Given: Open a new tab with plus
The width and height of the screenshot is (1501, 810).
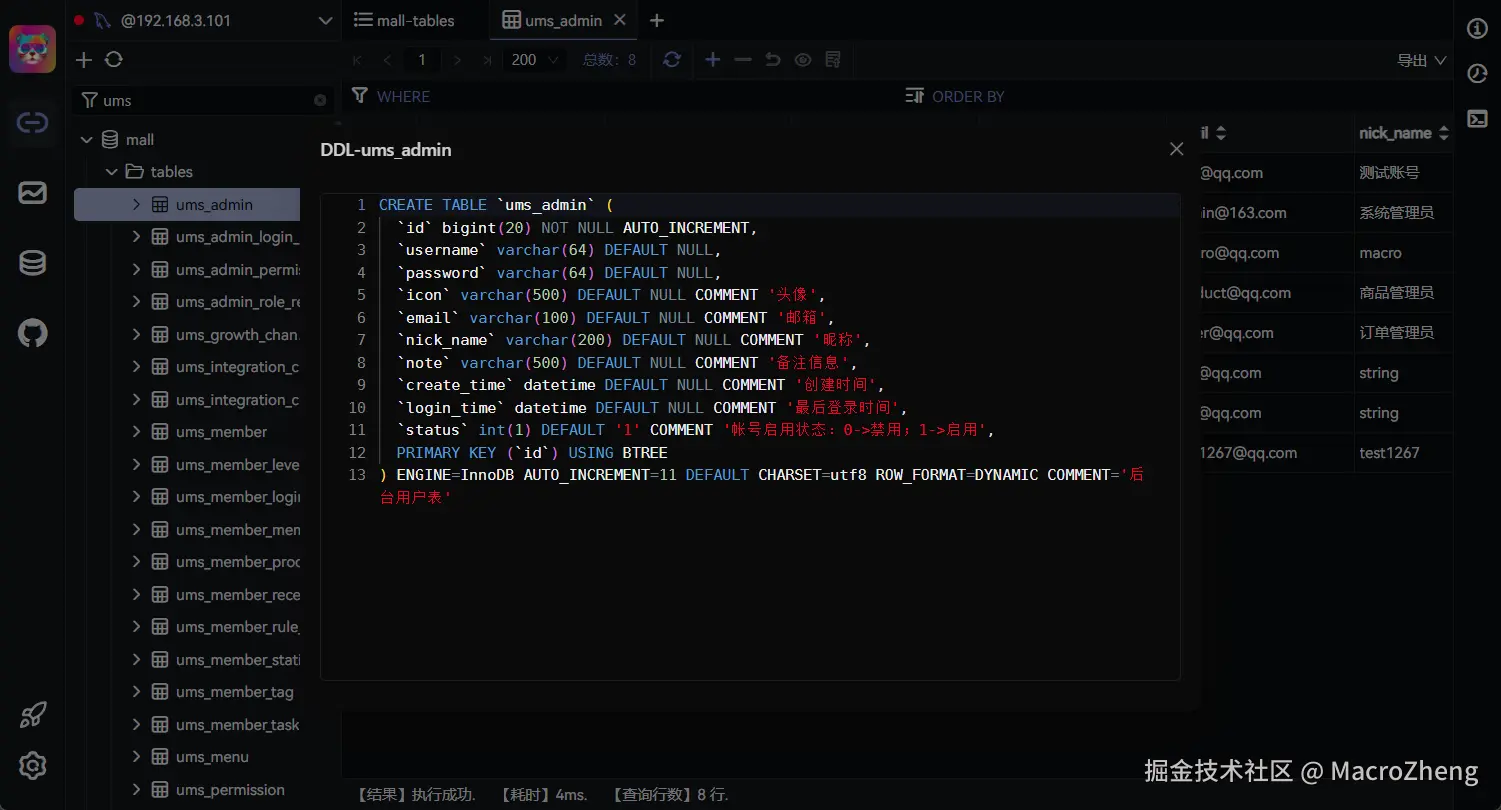Looking at the screenshot, I should (657, 20).
